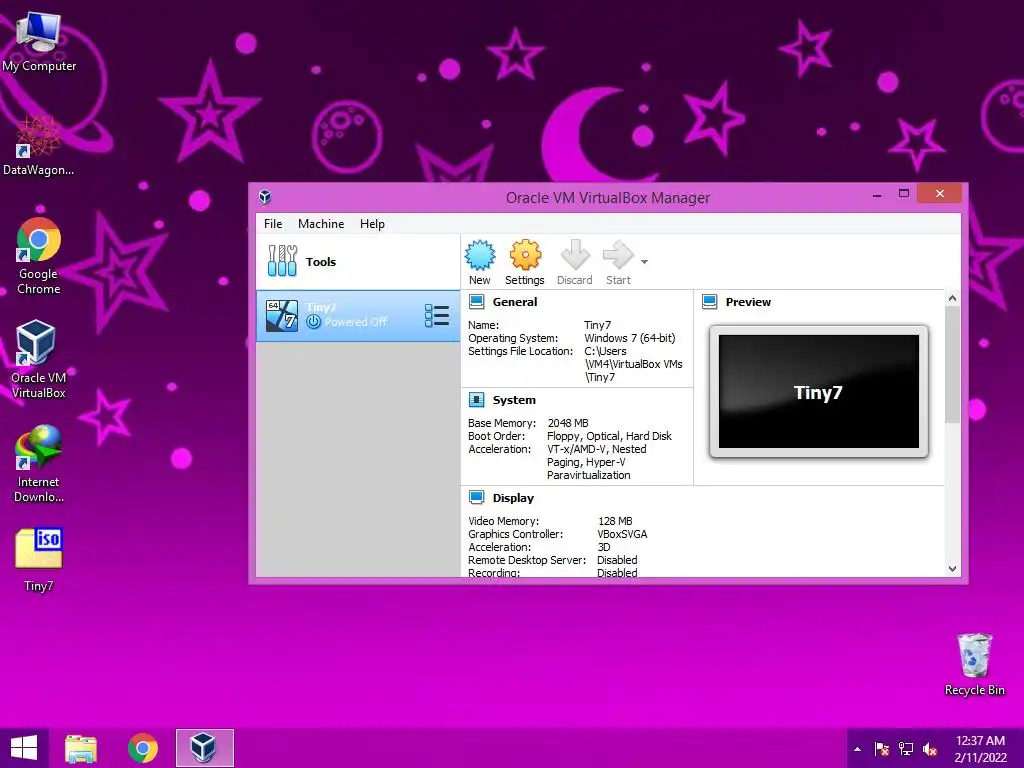Click the Display section monitor icon
The height and width of the screenshot is (768, 1024).
click(477, 498)
